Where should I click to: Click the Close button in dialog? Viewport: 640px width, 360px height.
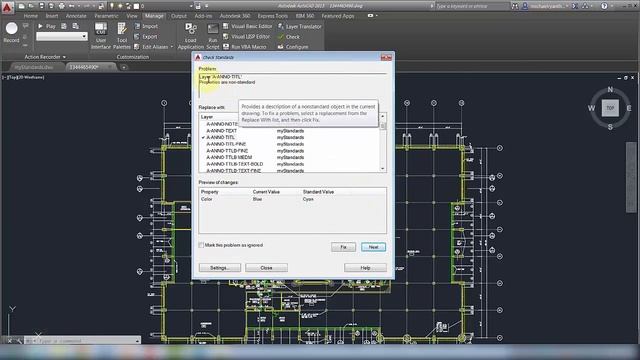[x=266, y=268]
